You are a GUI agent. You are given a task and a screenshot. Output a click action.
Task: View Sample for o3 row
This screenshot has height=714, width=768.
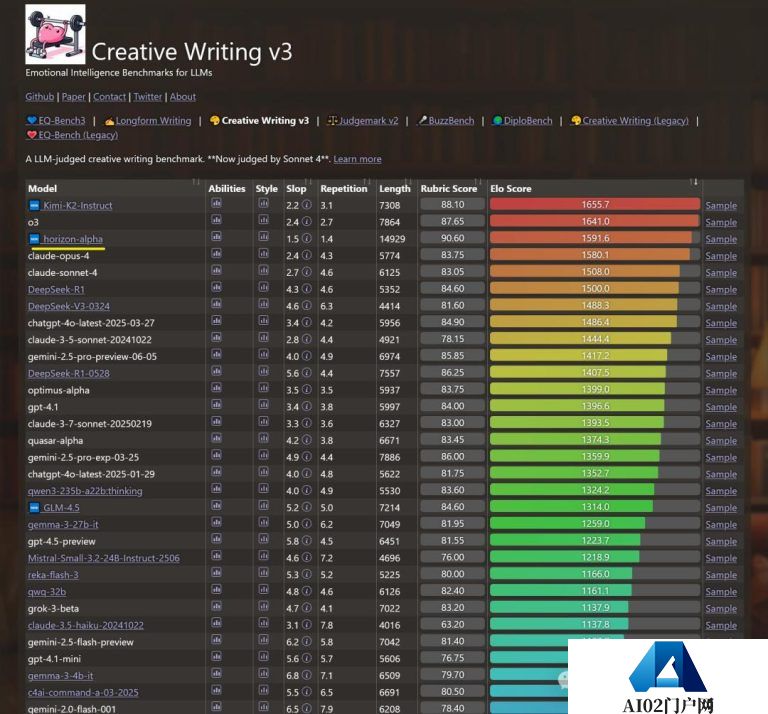721,222
